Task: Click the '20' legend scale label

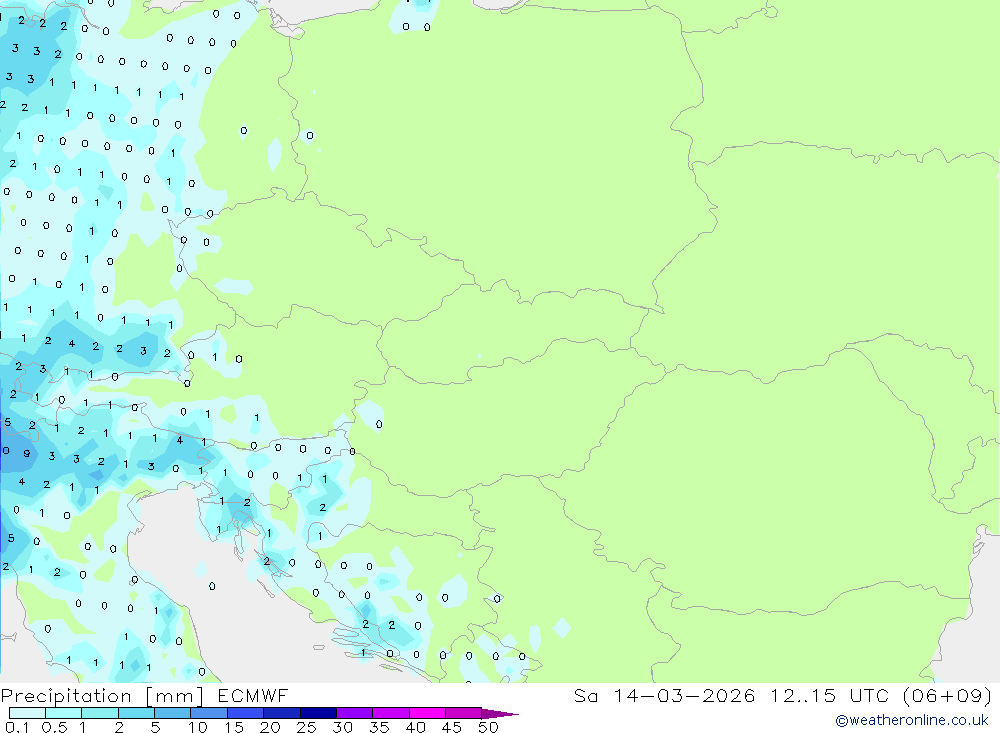Action: coord(270,727)
